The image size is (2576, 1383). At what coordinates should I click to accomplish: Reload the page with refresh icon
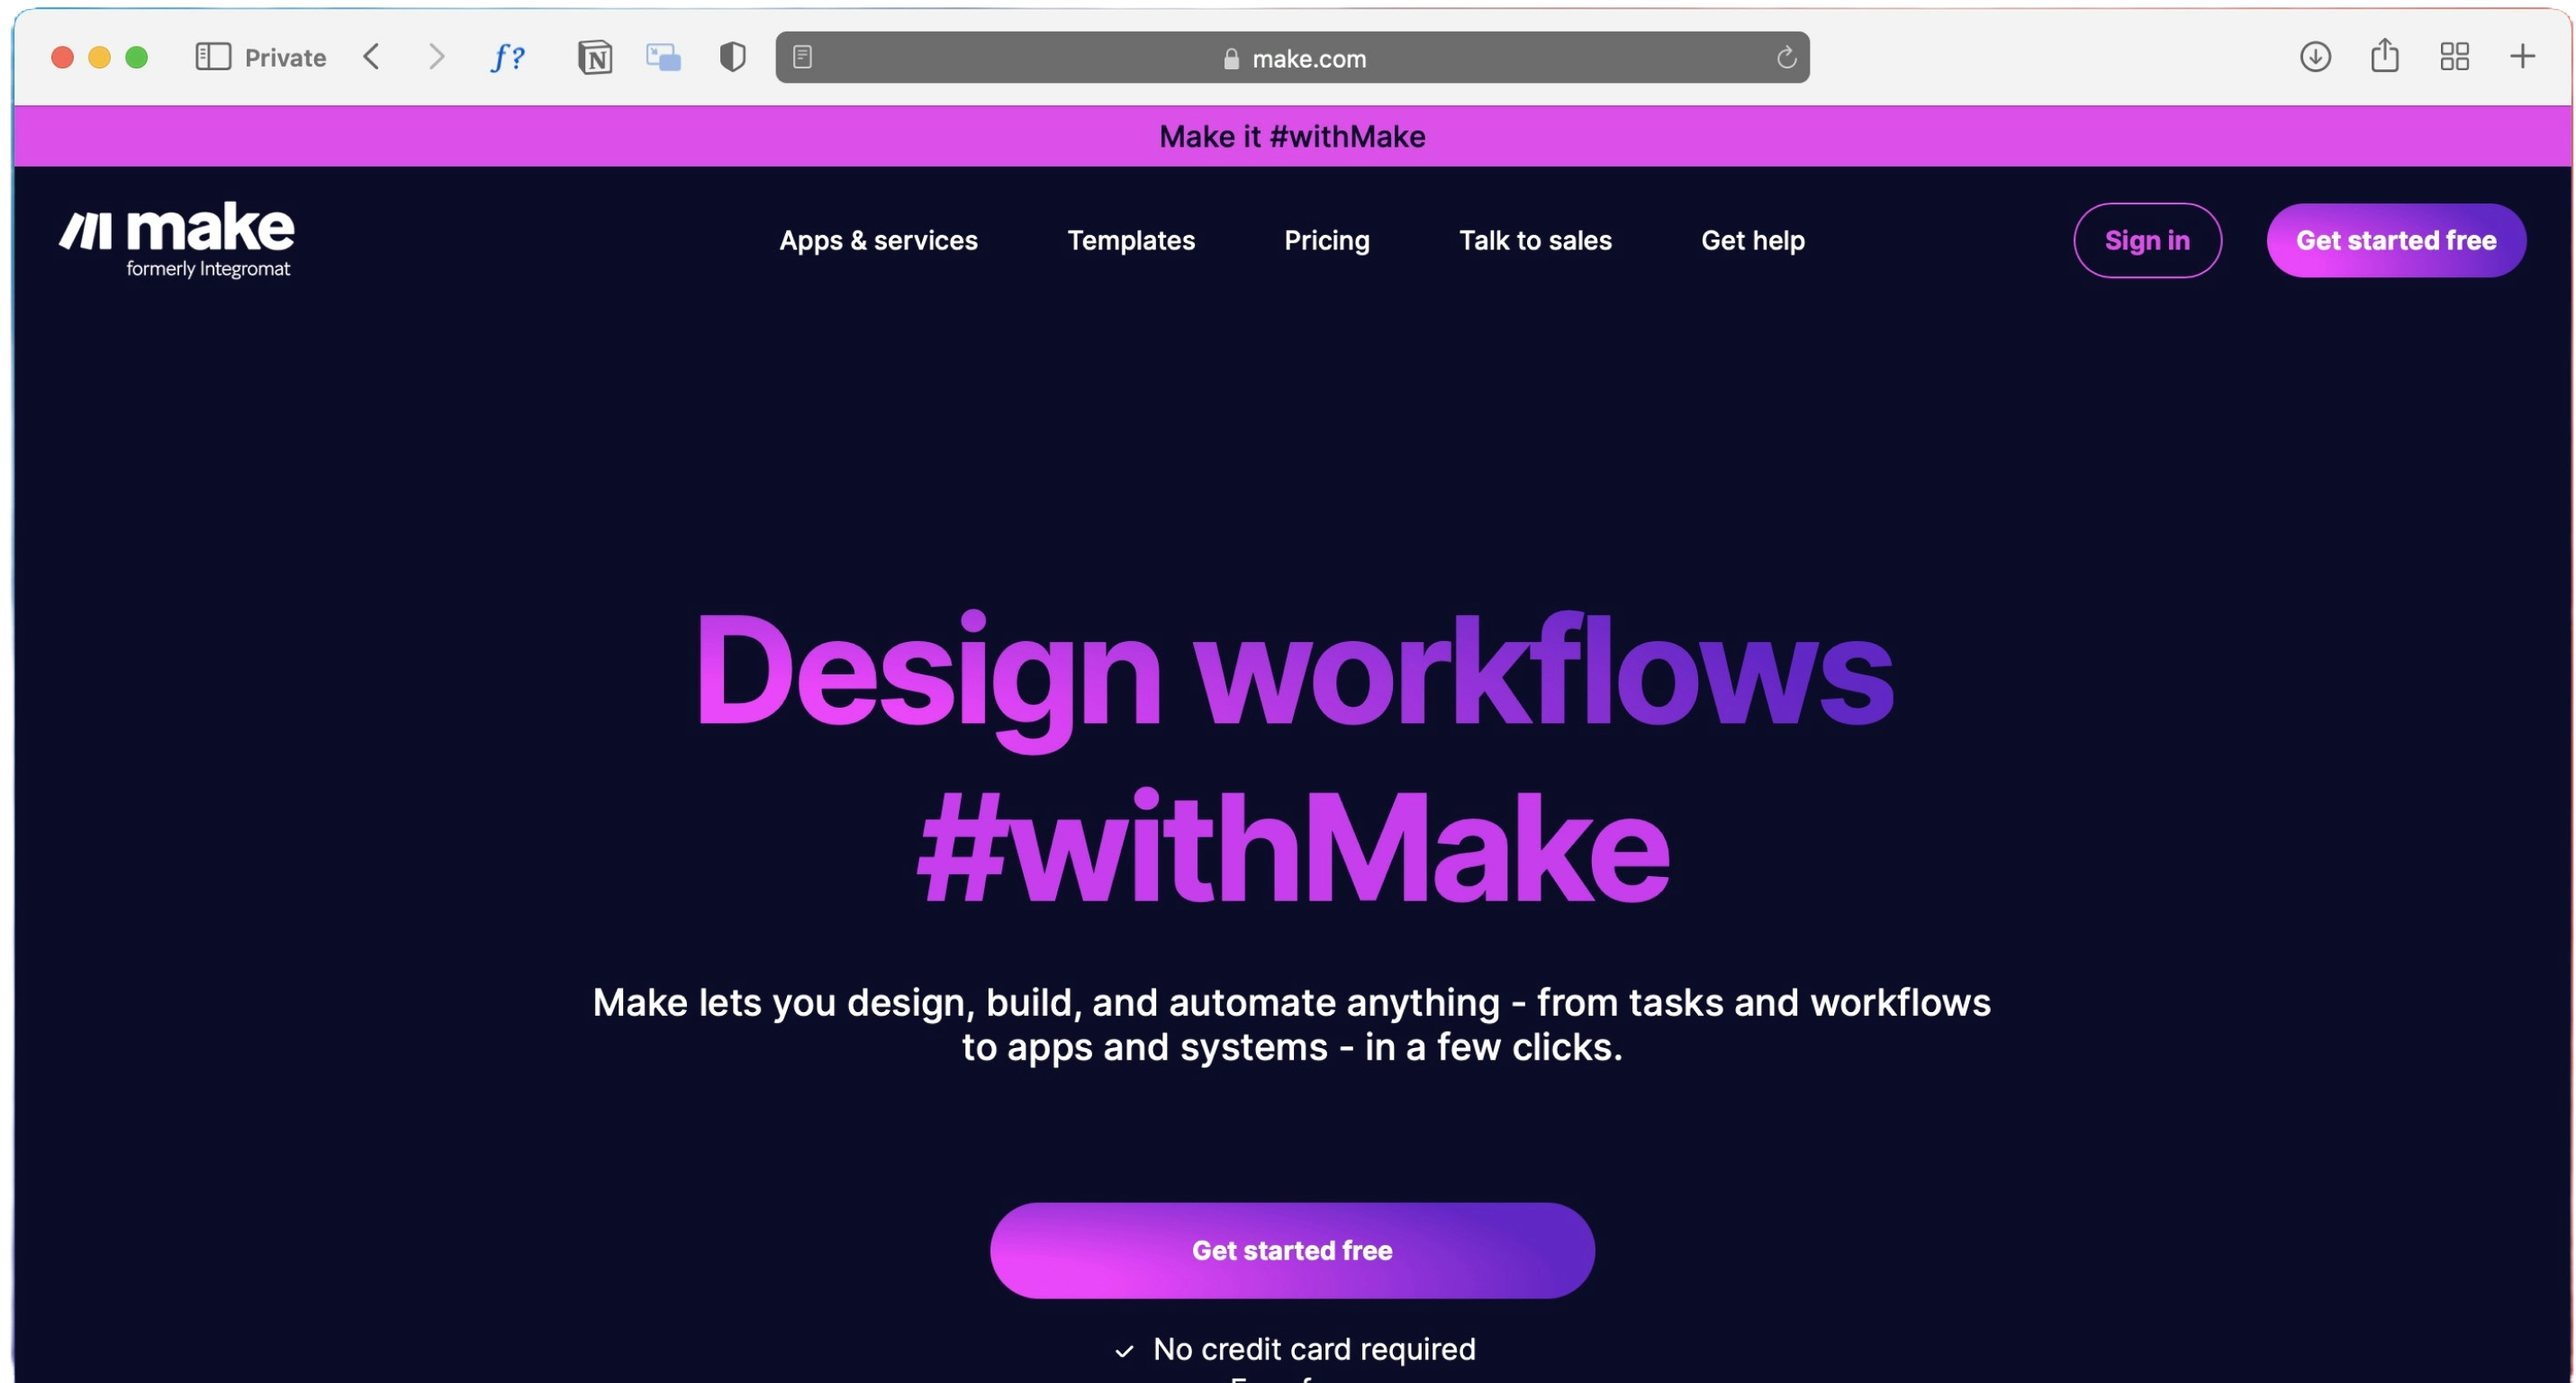point(1786,57)
